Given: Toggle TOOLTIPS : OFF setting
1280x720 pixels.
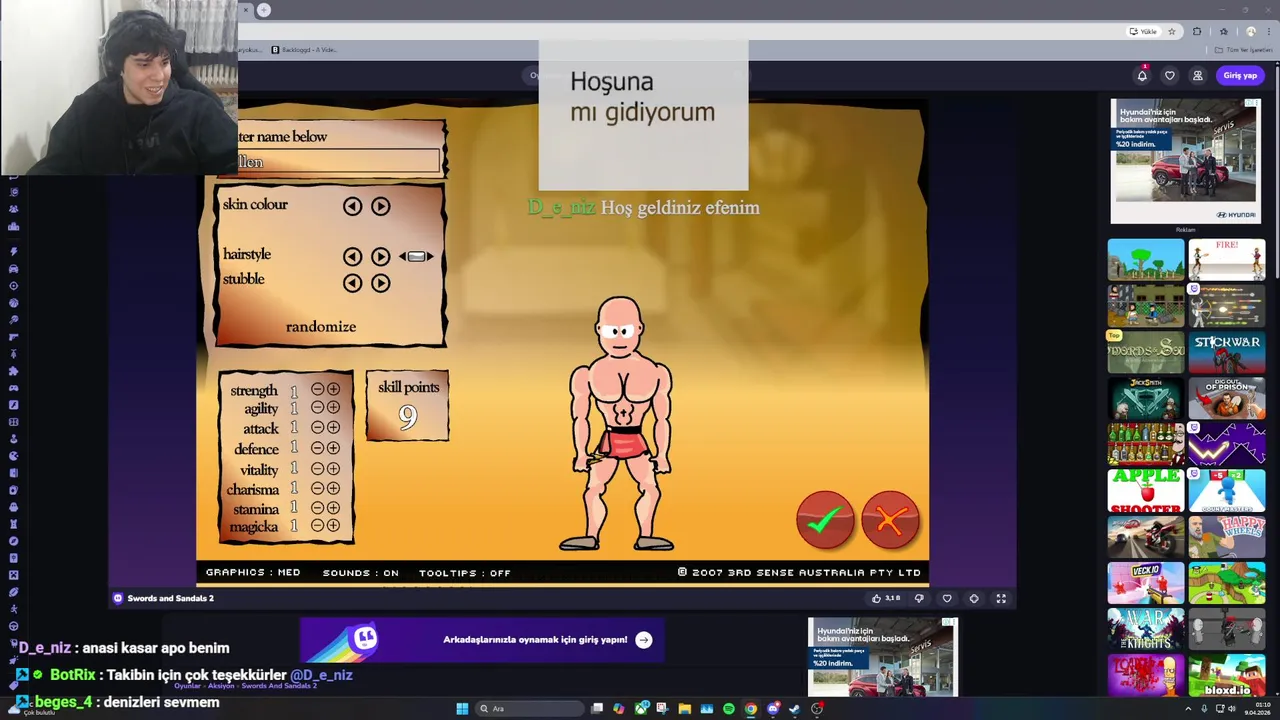Looking at the screenshot, I should [x=465, y=573].
